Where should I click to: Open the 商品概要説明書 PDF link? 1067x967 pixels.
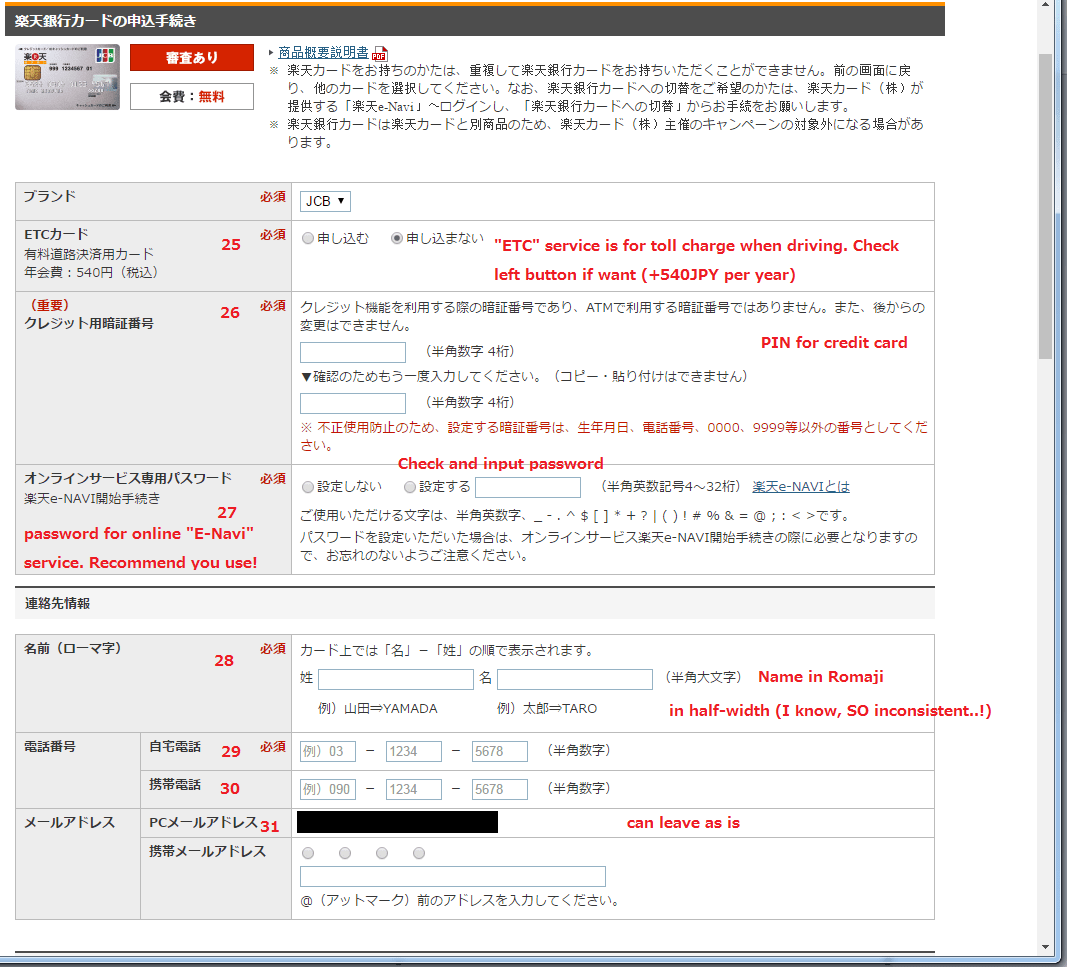pos(323,52)
